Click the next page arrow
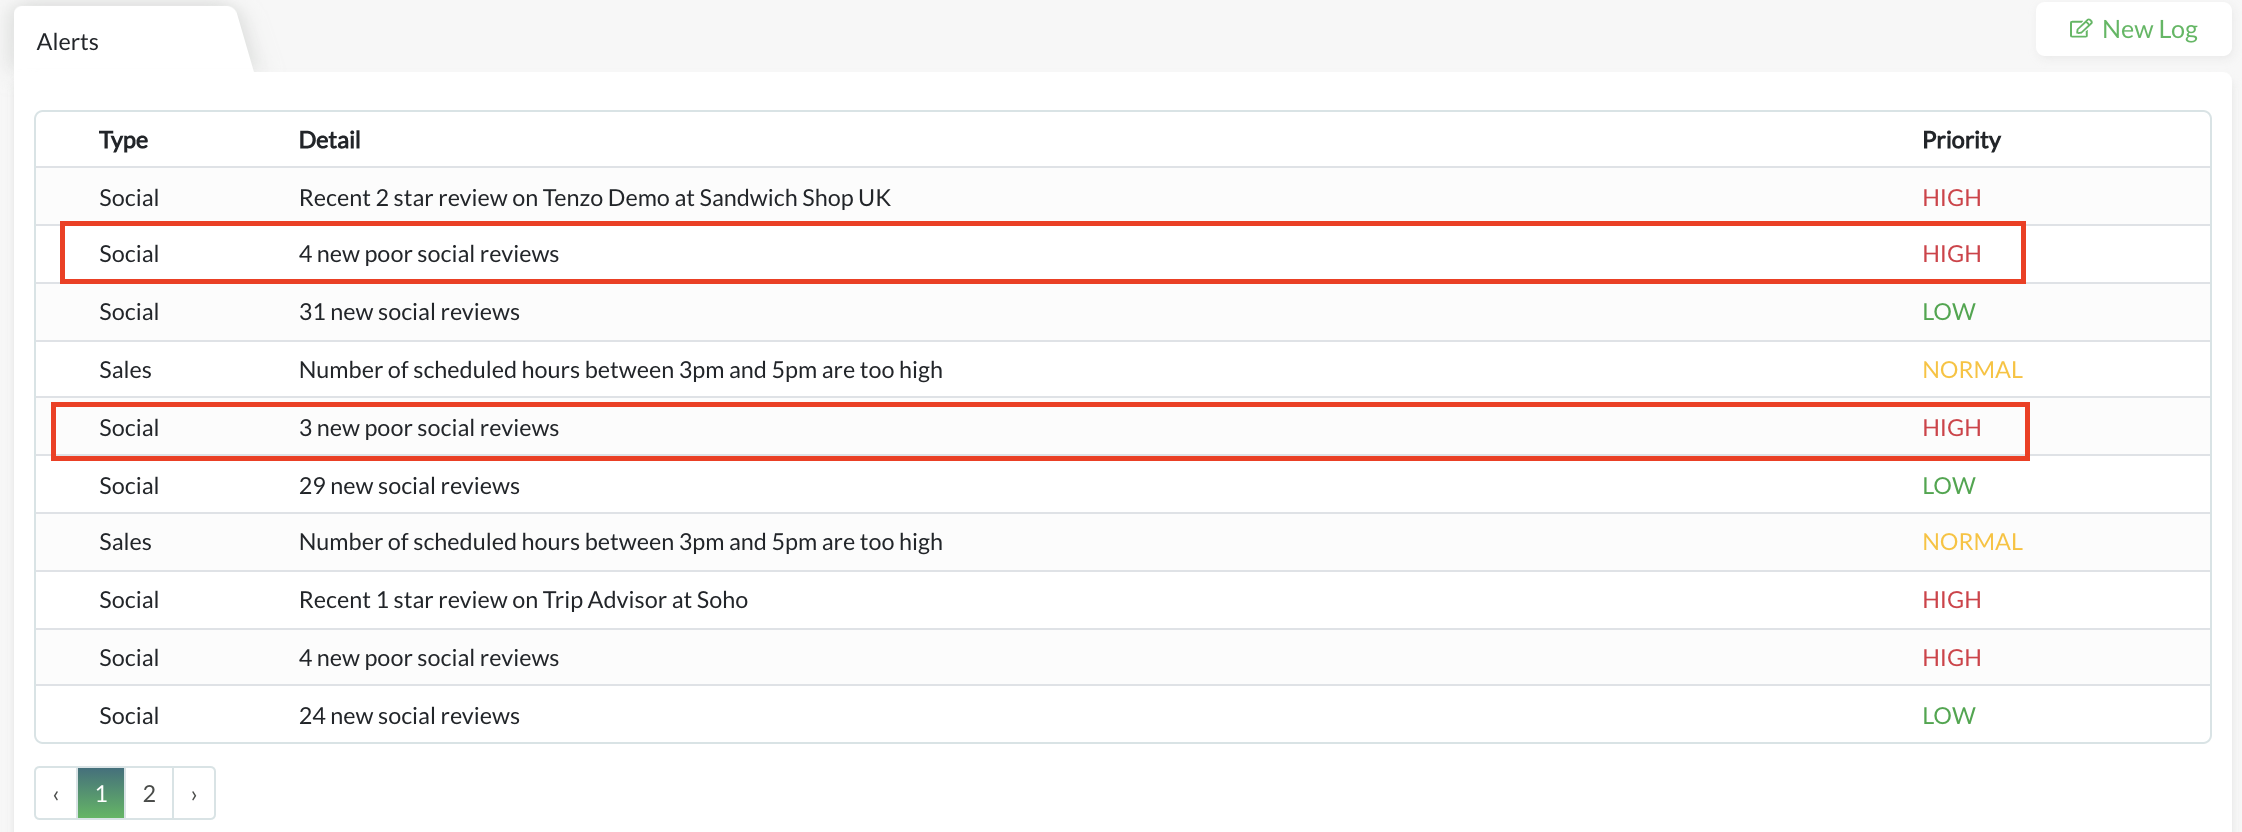Screen dimensions: 2242x832 tap(194, 794)
